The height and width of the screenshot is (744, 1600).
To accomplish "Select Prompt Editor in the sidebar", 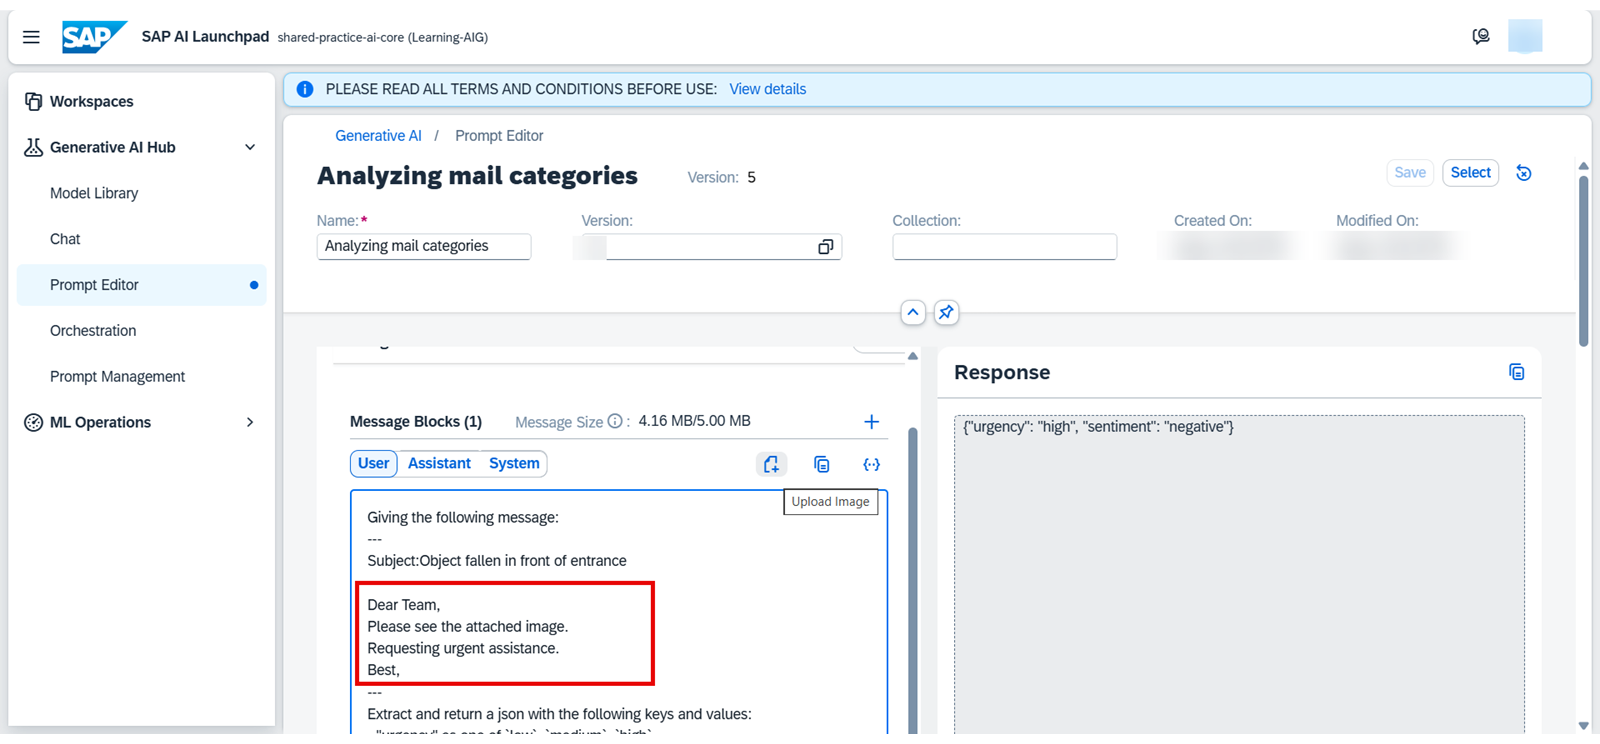I will point(142,285).
